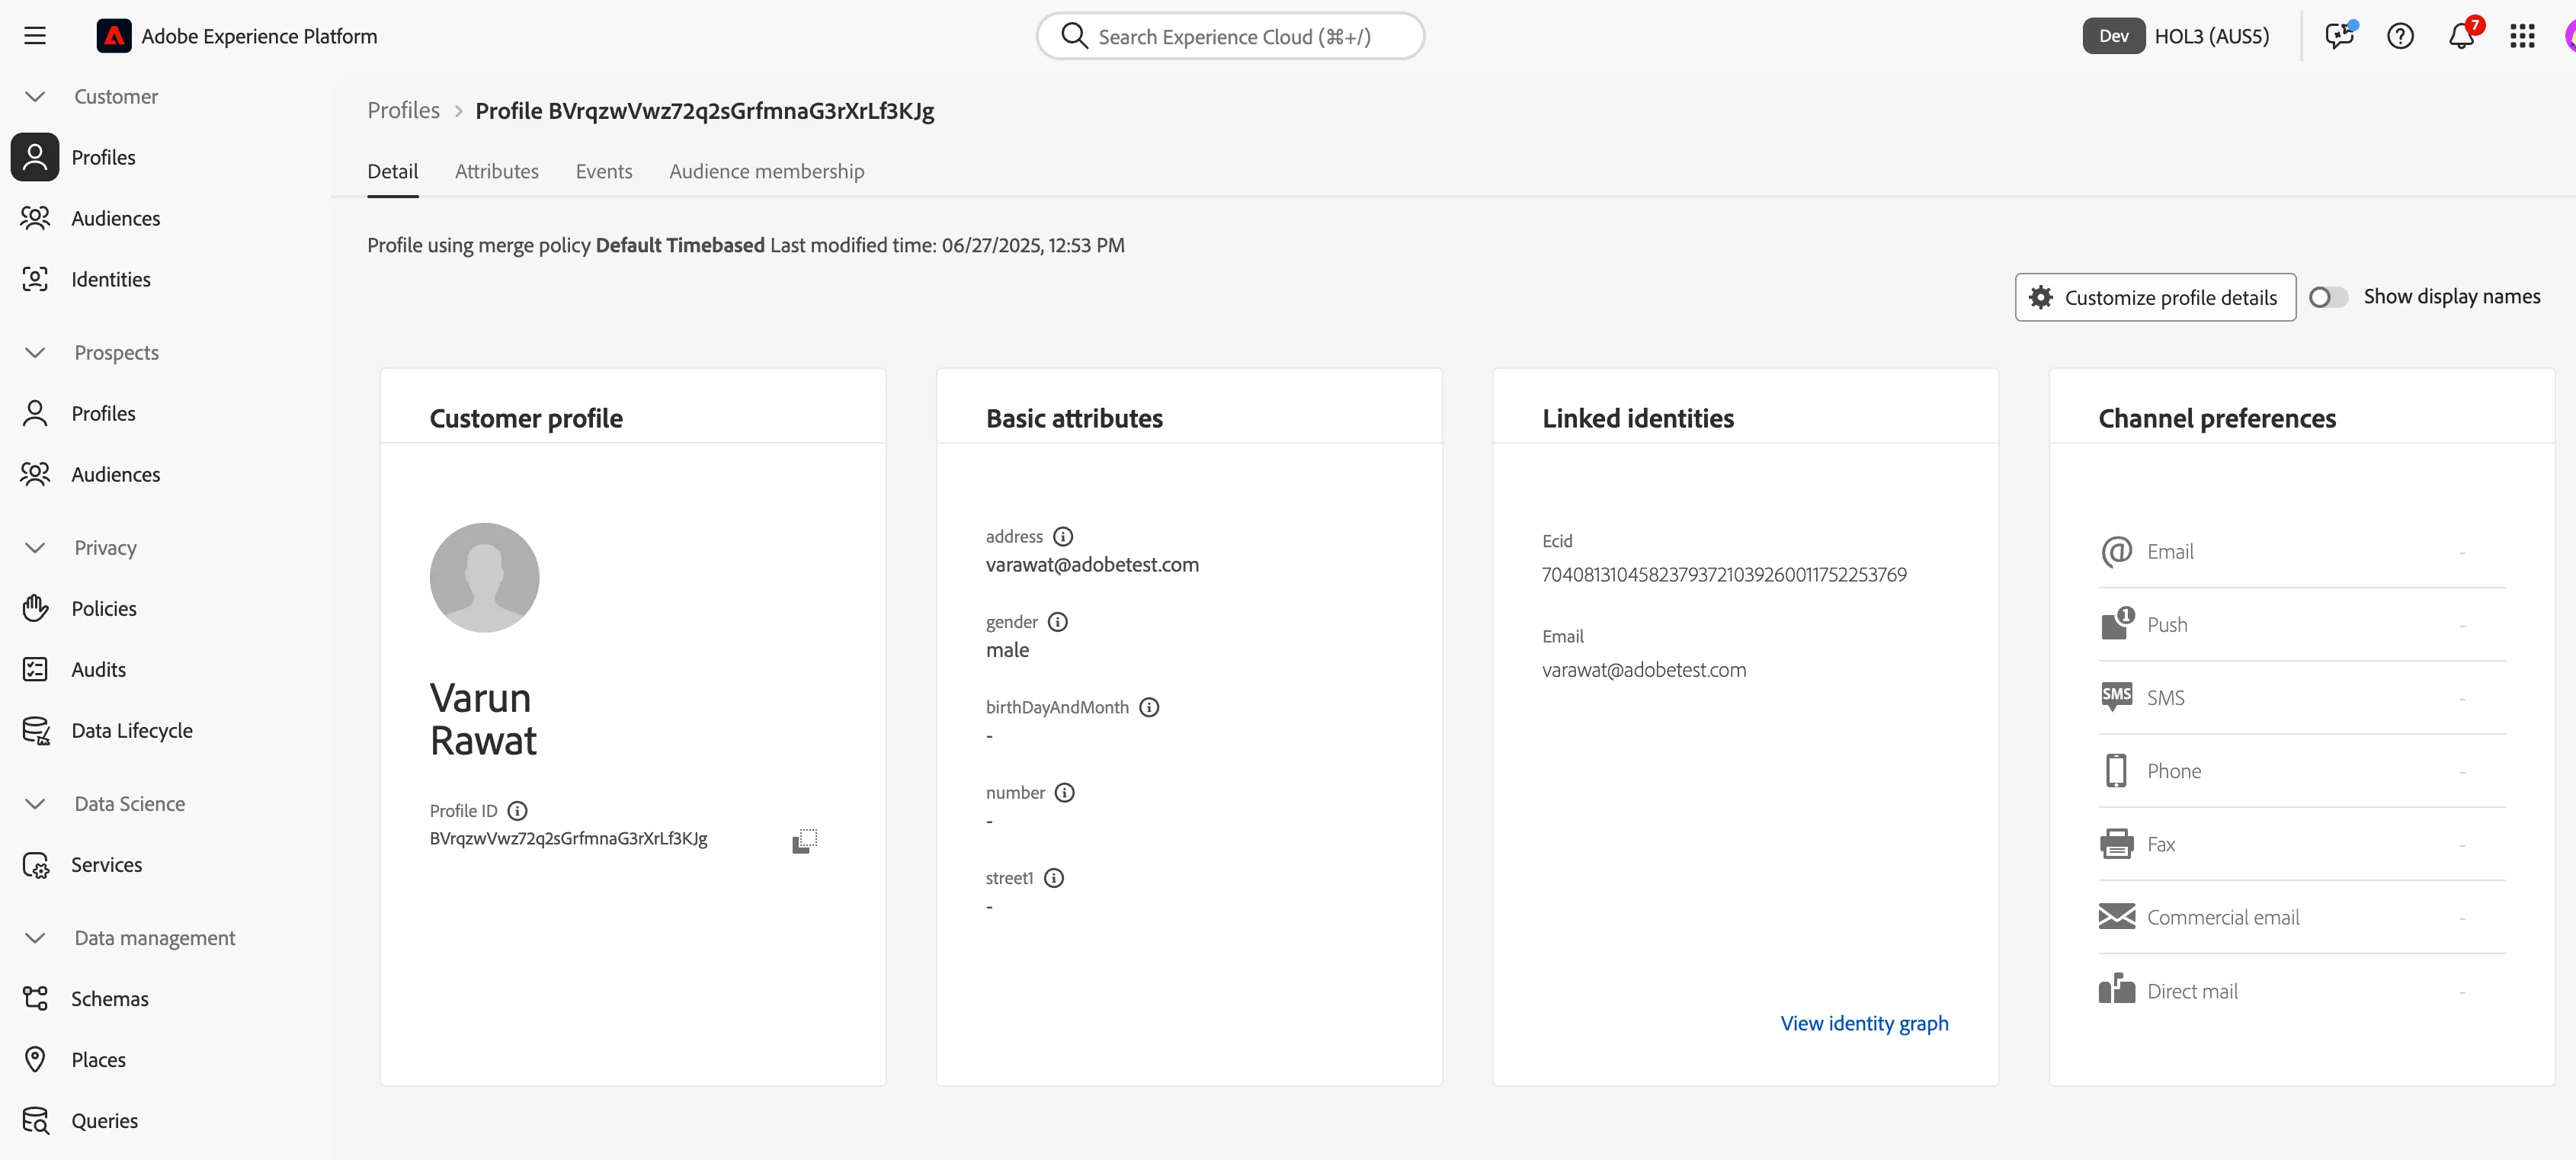Select the HOL3 (AUS5) sandbox name
This screenshot has height=1160, width=2576.
tap(2211, 36)
